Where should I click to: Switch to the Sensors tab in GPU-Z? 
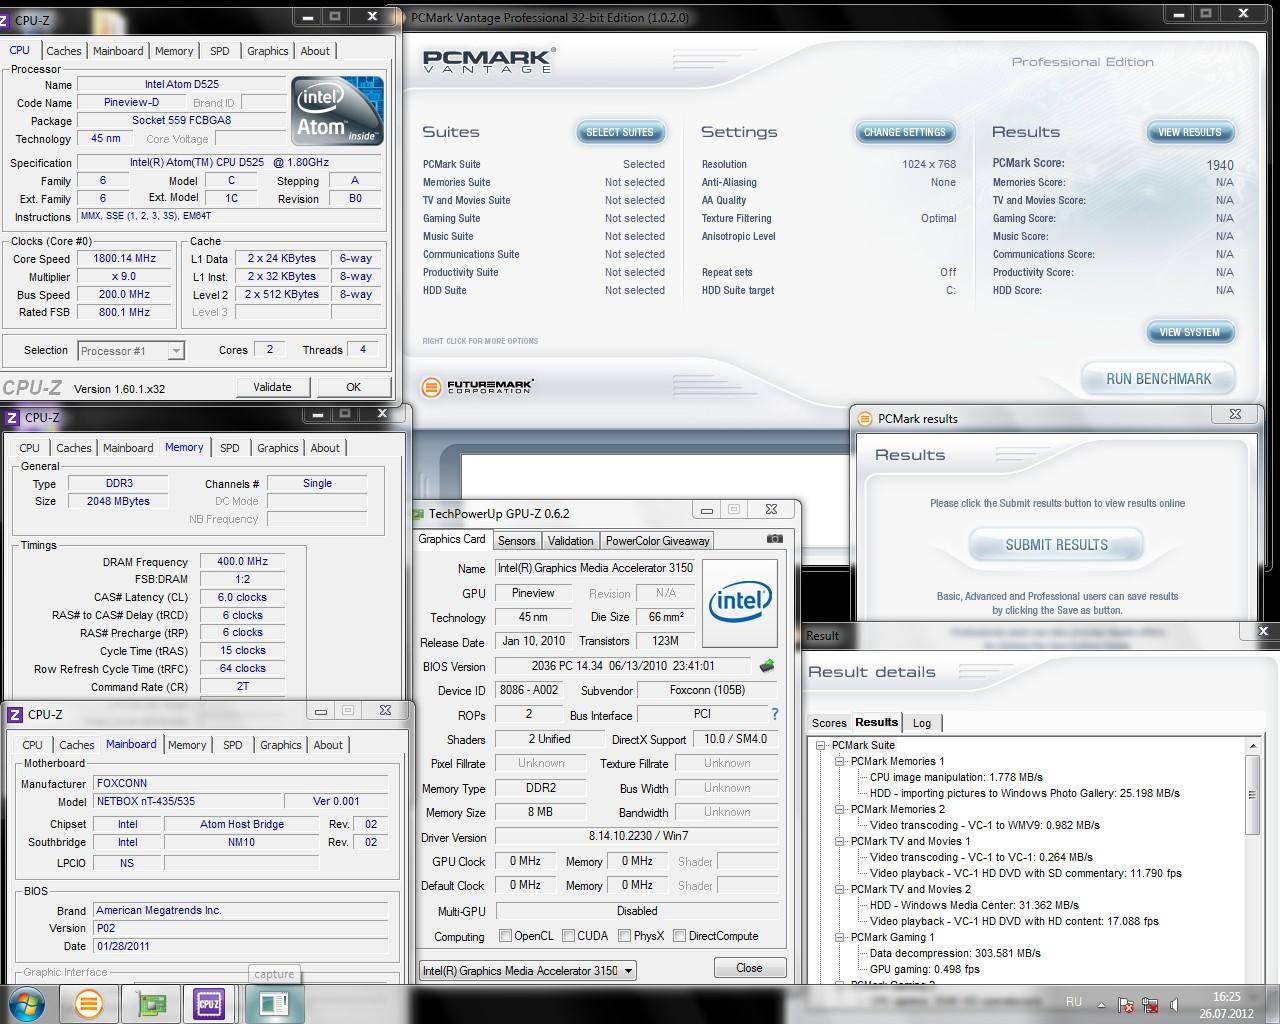point(517,541)
